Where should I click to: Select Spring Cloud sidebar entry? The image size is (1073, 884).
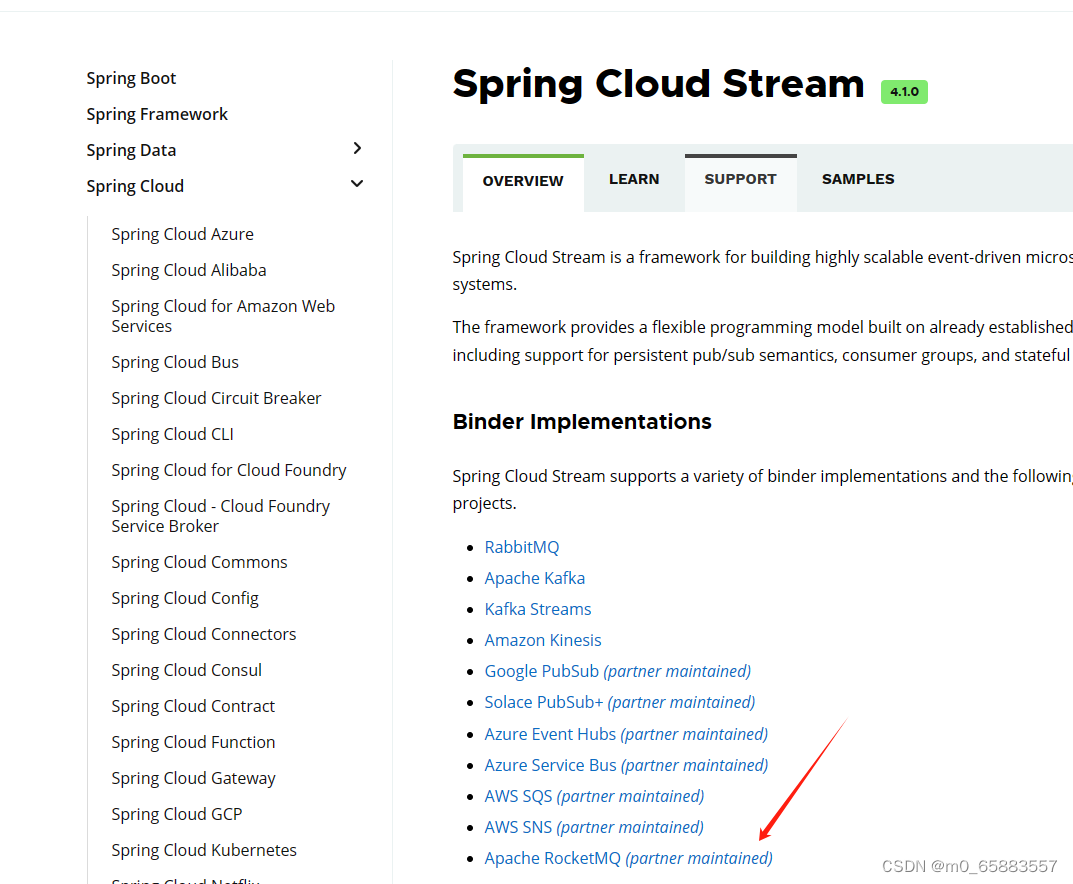click(x=135, y=186)
